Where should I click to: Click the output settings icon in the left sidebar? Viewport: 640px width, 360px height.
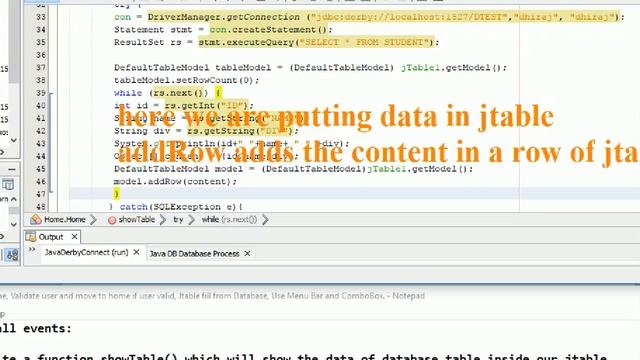click(12, 255)
